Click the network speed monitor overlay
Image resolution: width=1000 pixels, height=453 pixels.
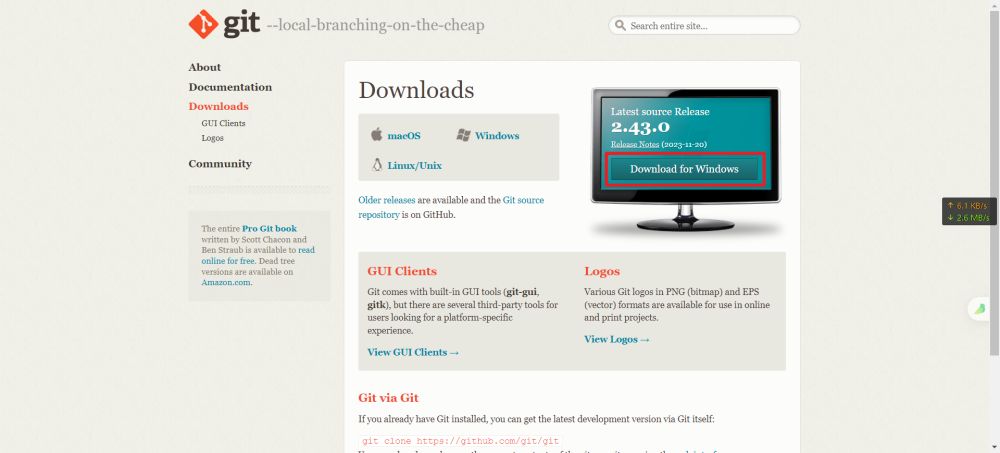click(968, 211)
